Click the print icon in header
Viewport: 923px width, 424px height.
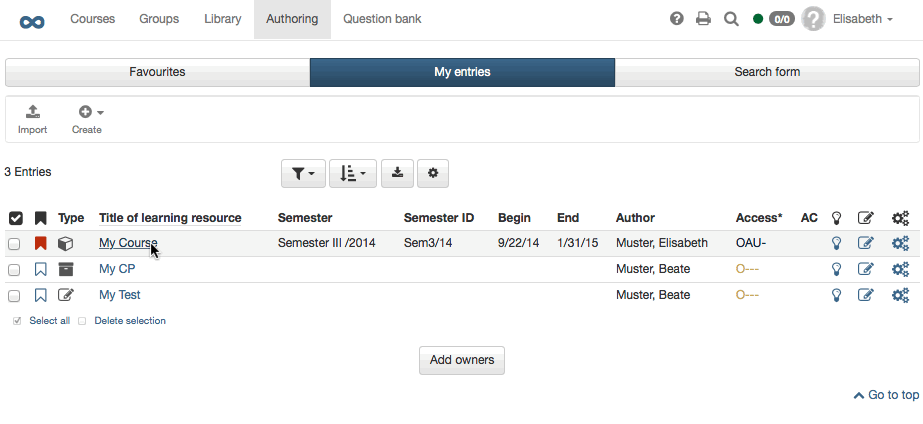[x=704, y=19]
